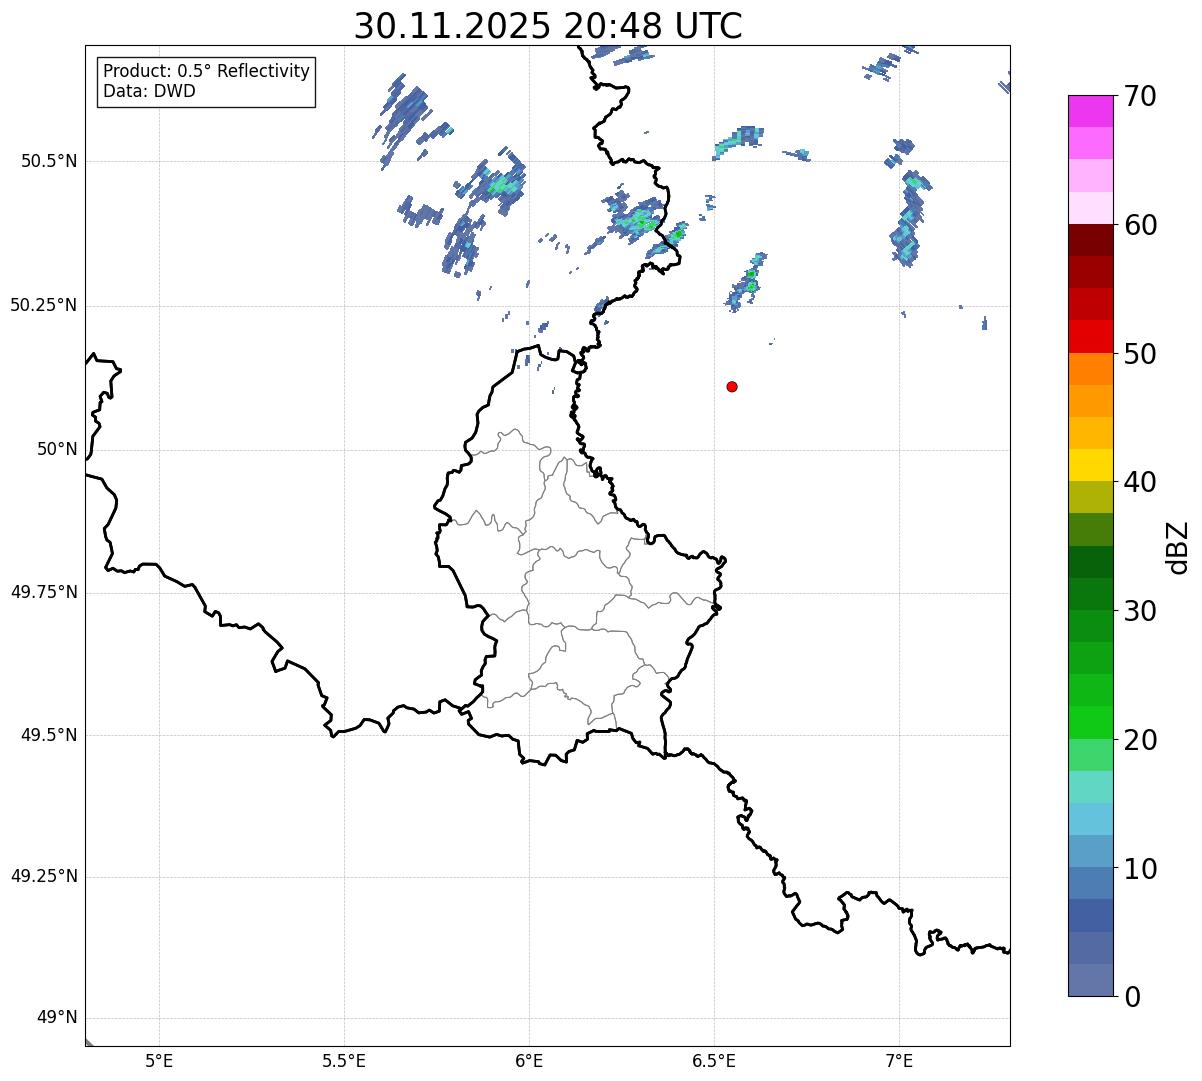The height and width of the screenshot is (1081, 1202).
Task: Select the title text 30.11.2025 20:48 UTC
Action: [548, 25]
